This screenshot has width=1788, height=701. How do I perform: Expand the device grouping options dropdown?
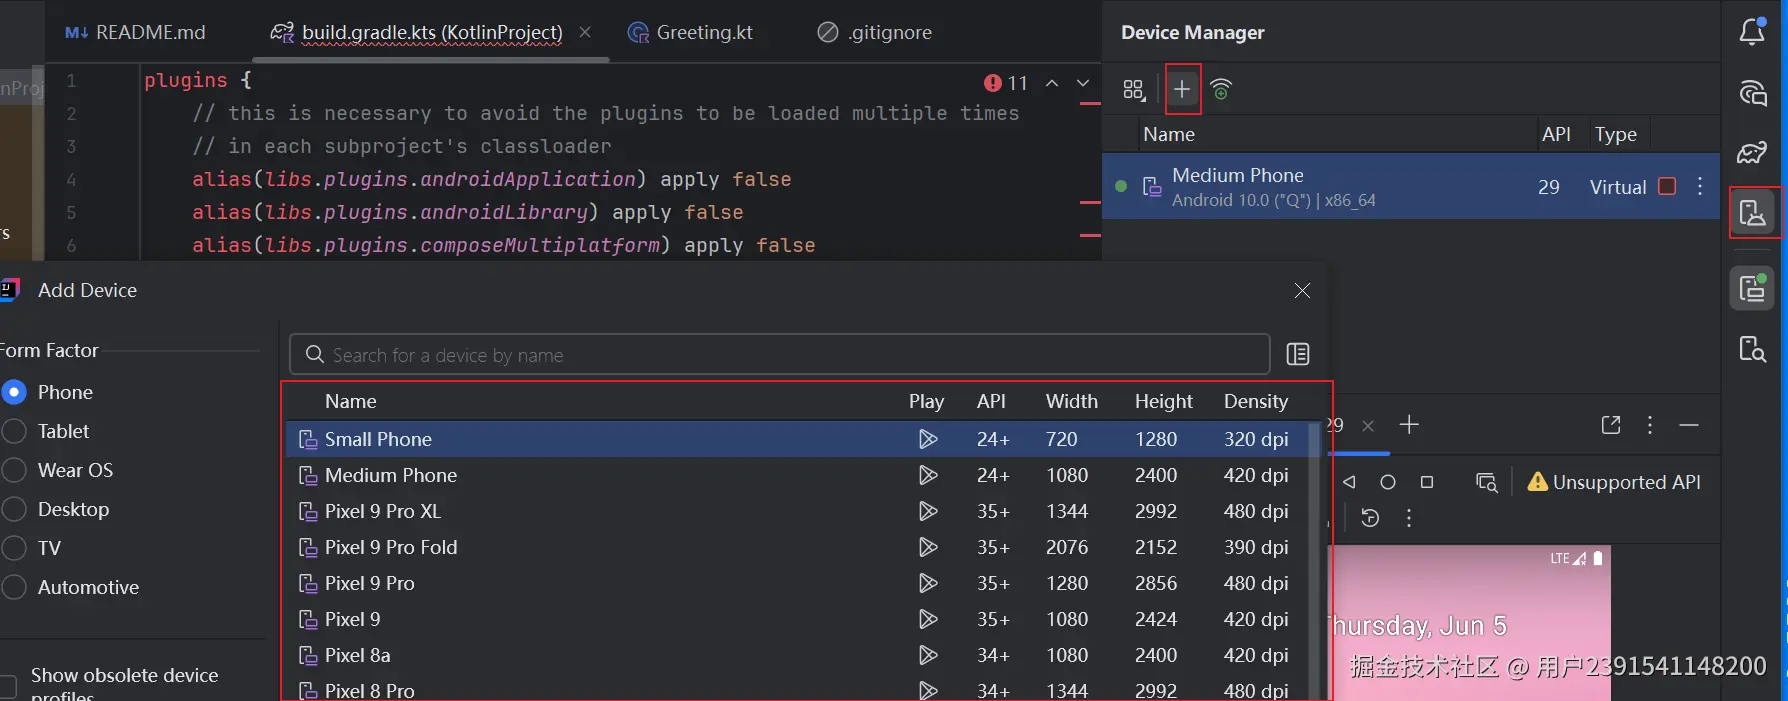click(x=1134, y=90)
